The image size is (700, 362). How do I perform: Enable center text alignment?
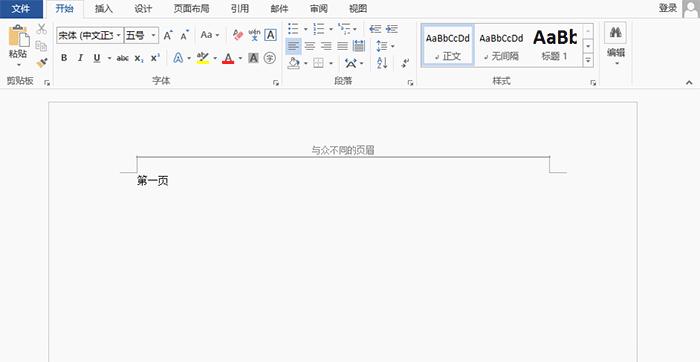click(x=310, y=46)
